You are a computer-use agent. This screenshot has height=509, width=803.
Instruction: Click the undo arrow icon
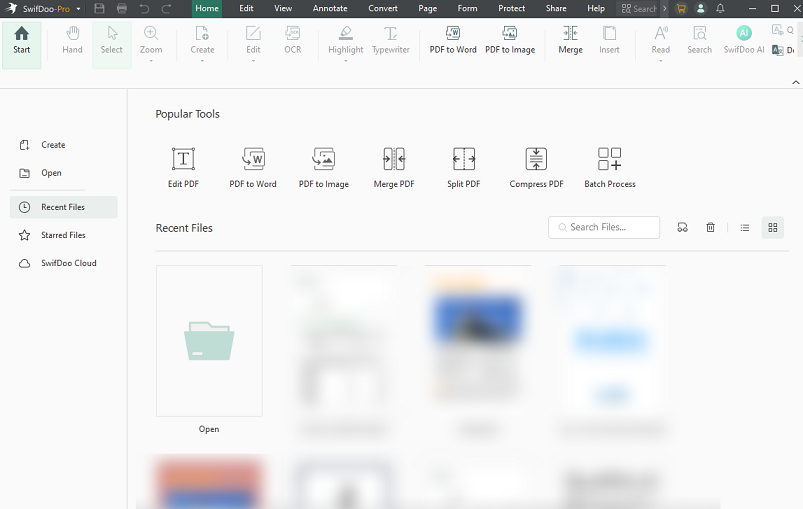point(144,9)
